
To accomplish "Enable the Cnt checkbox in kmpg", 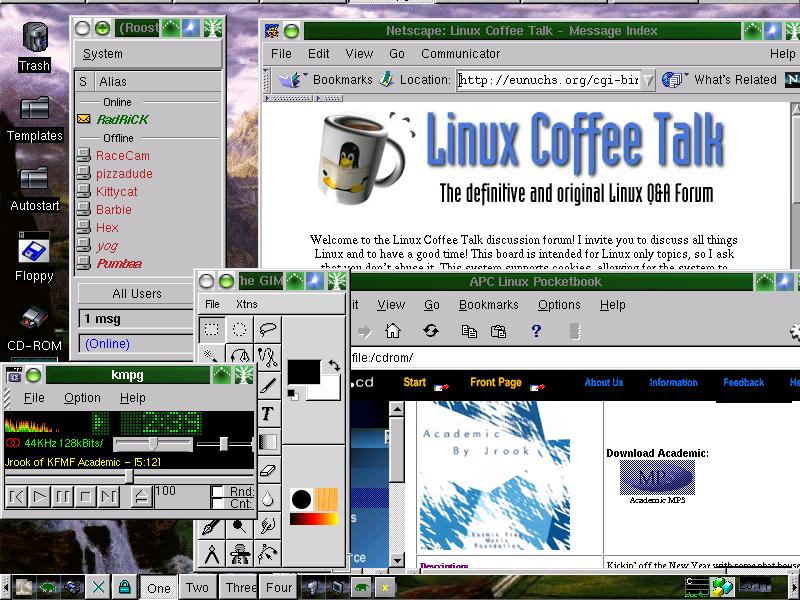I will pos(217,504).
